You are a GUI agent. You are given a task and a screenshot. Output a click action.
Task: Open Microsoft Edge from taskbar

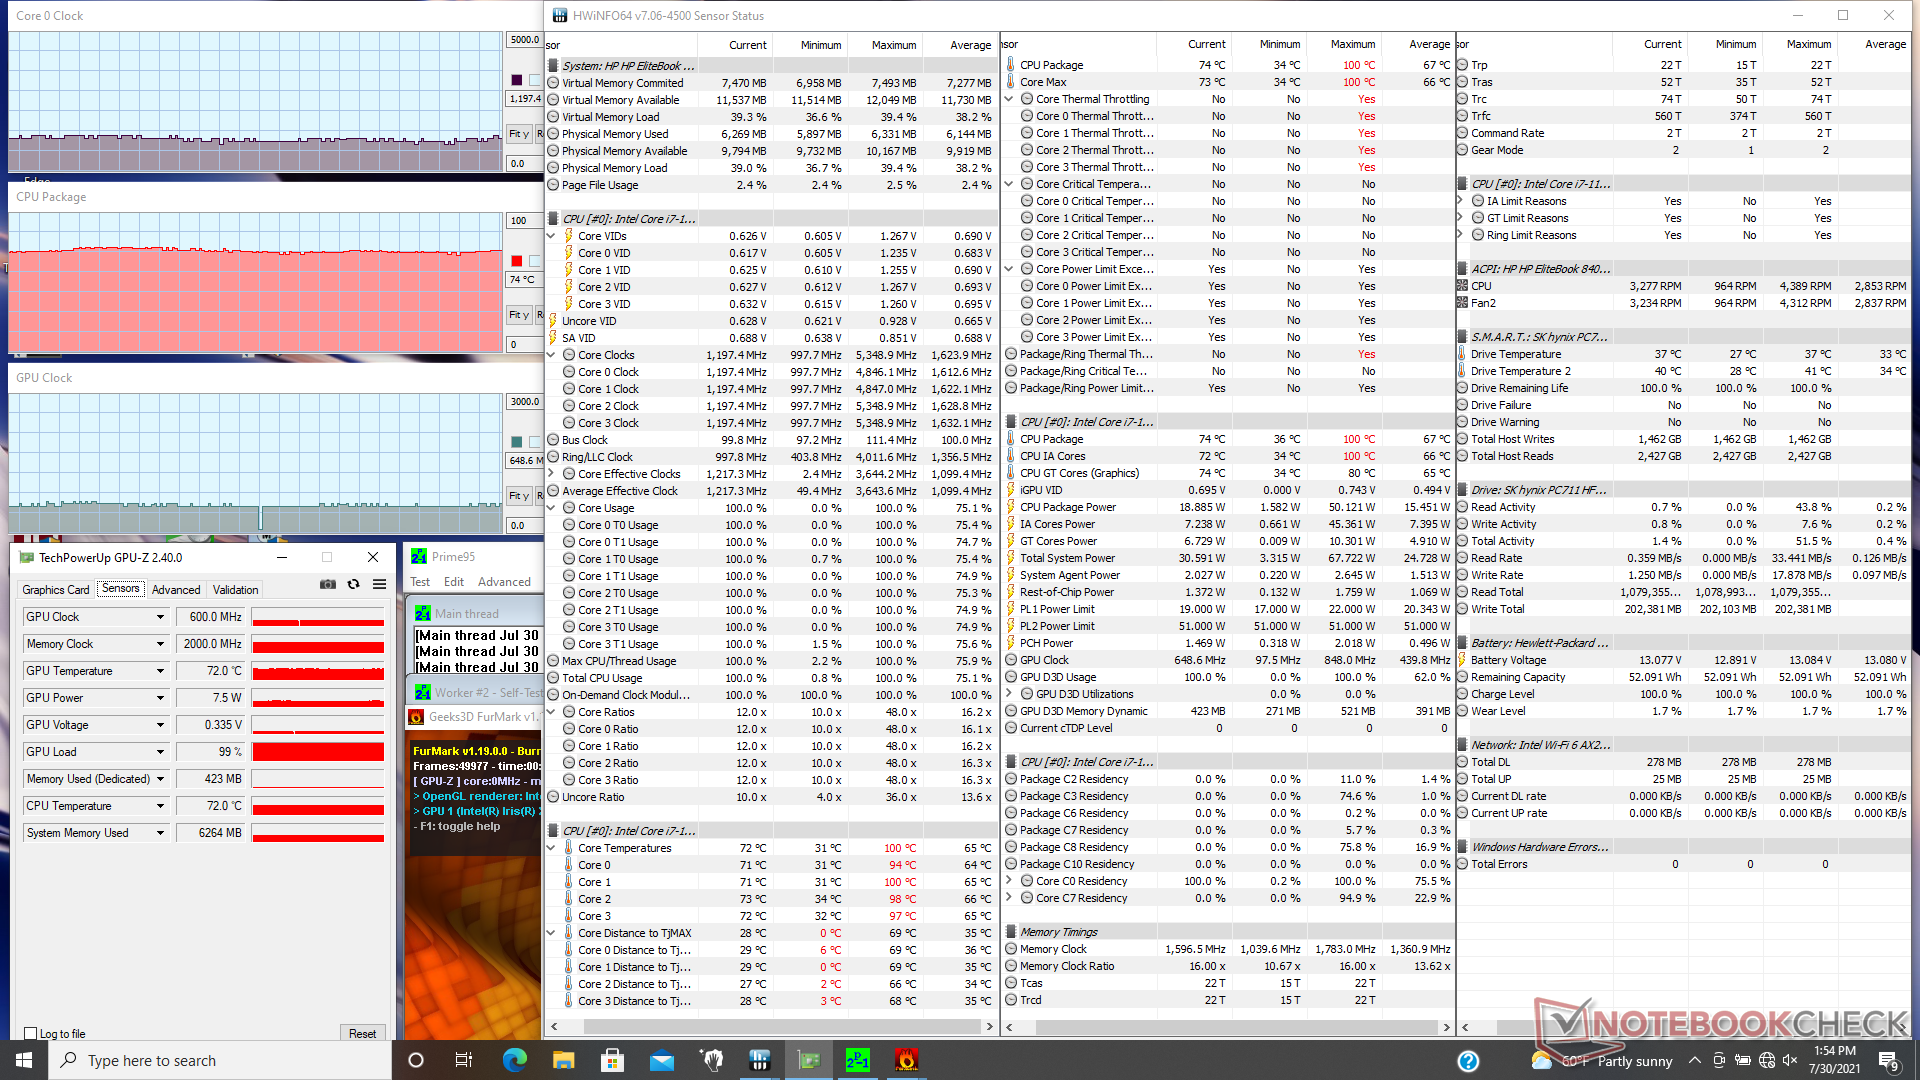(515, 1060)
